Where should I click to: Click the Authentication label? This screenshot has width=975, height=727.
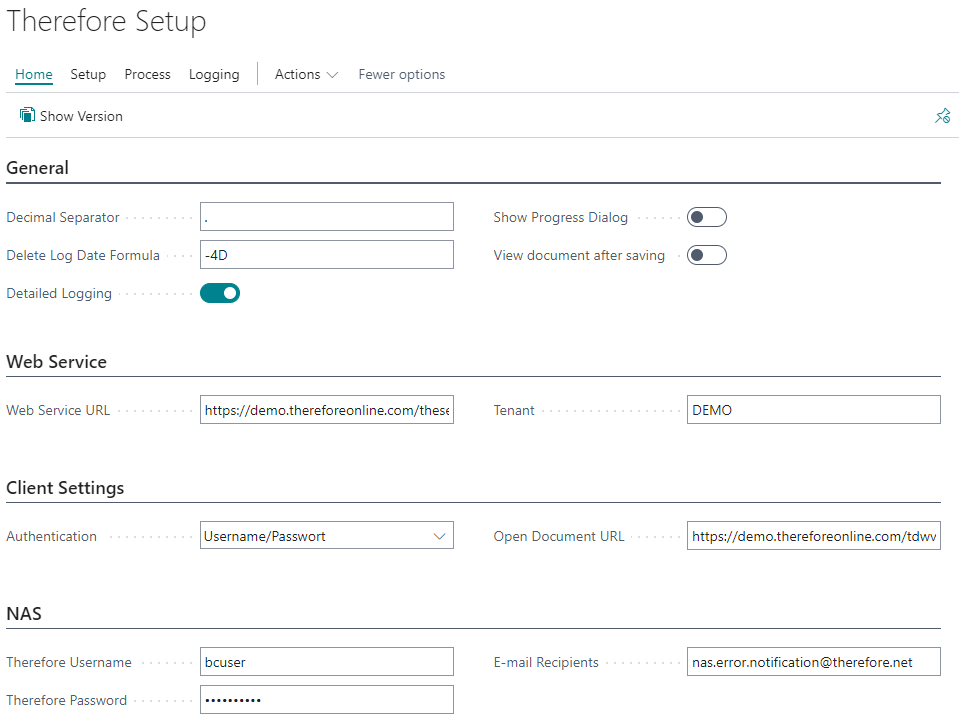coord(52,536)
